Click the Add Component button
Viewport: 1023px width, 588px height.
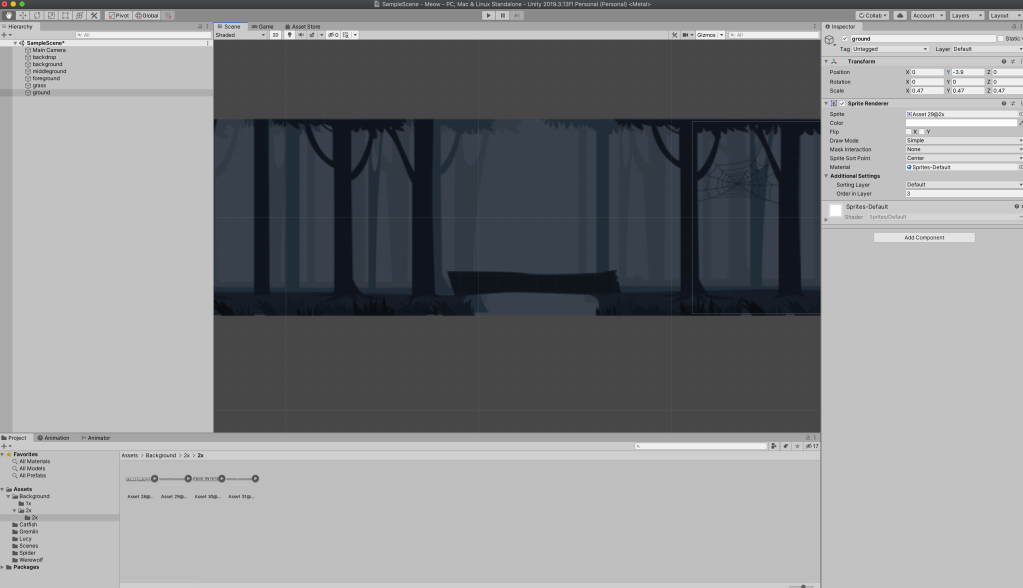923,237
